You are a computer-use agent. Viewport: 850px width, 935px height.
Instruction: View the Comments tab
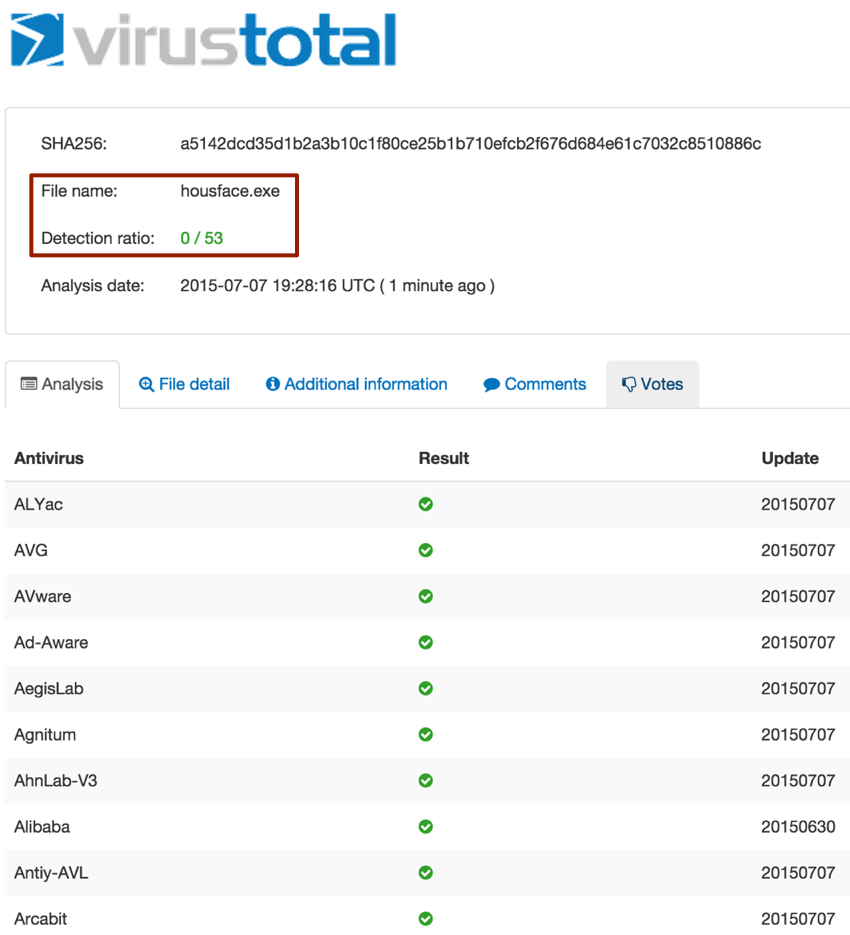pos(534,385)
